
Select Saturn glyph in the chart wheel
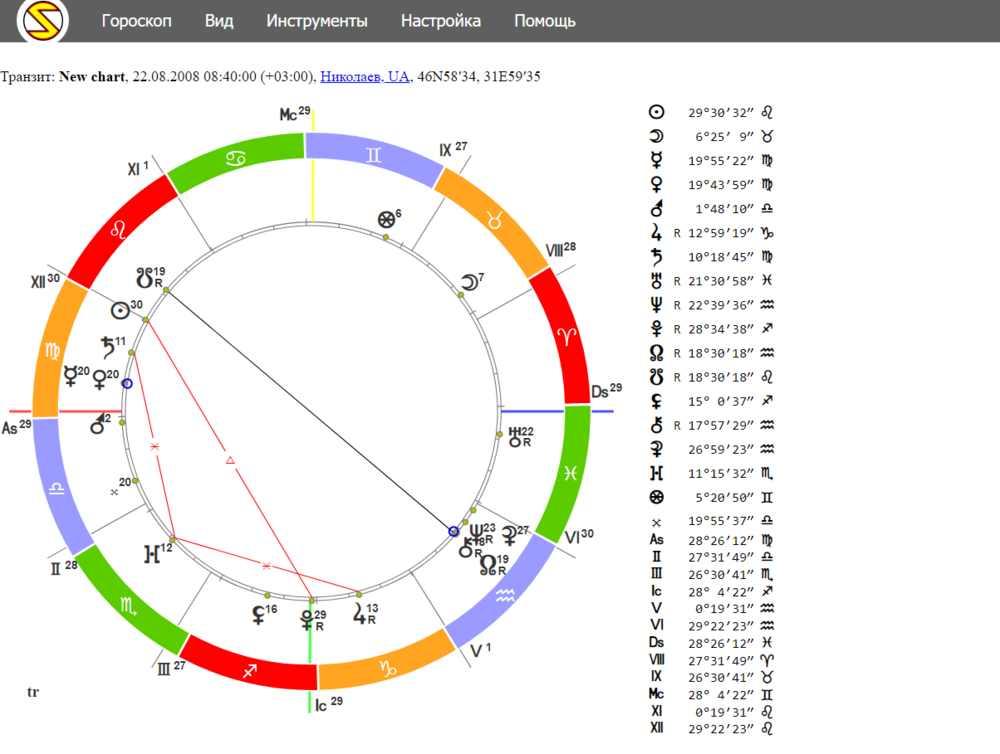pyautogui.click(x=108, y=348)
